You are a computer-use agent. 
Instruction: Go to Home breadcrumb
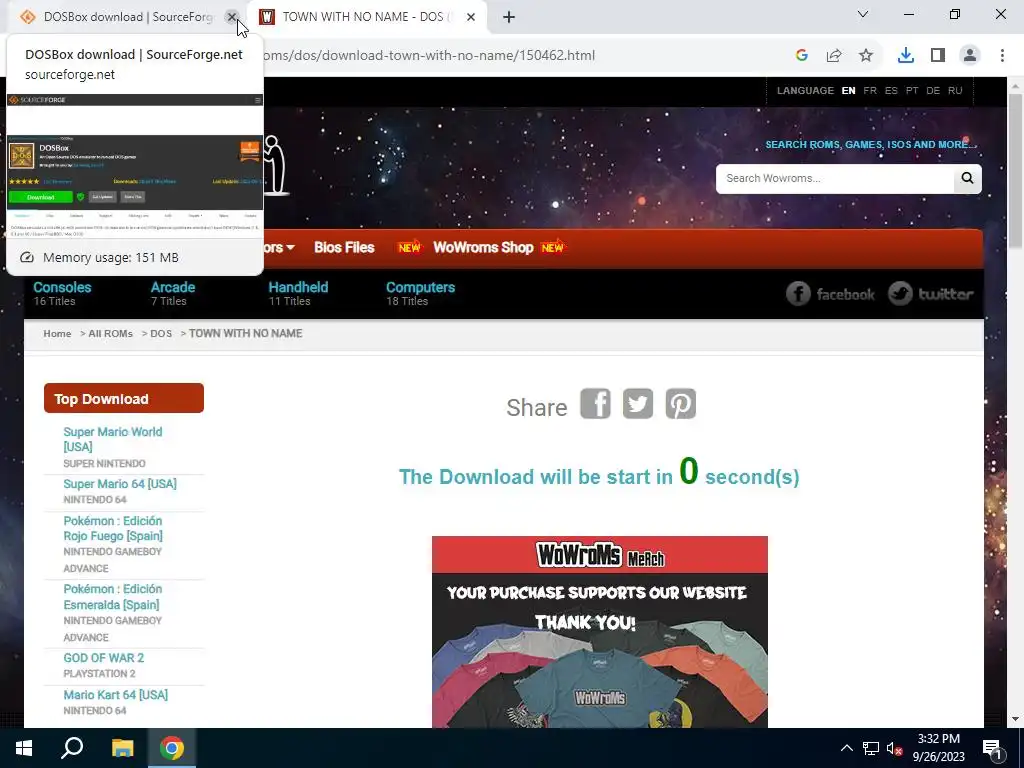(x=57, y=334)
